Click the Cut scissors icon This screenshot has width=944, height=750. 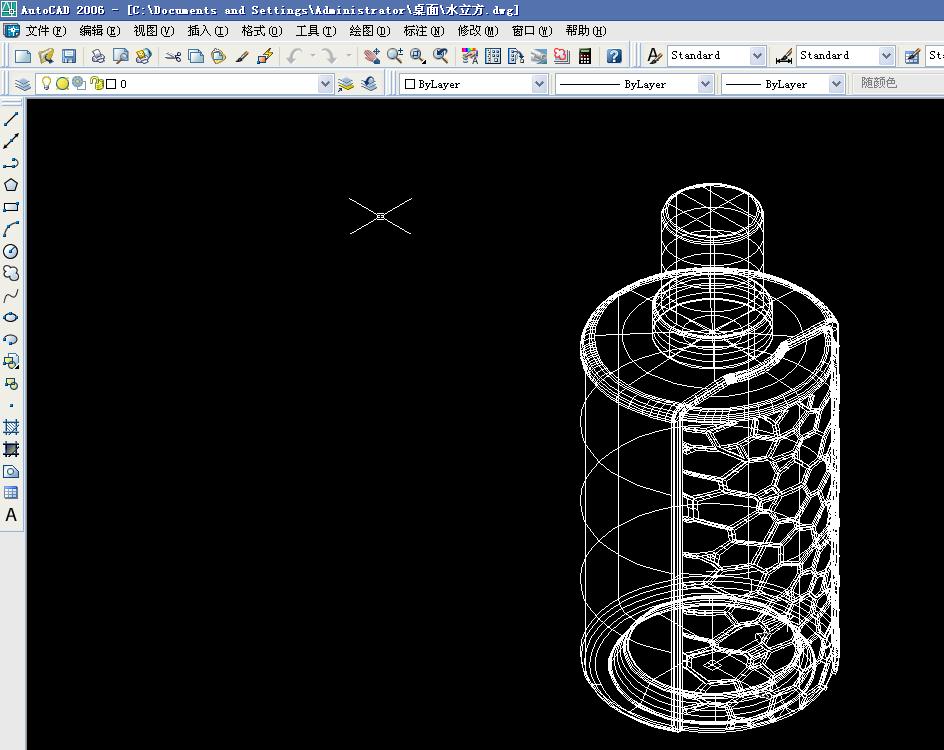[173, 56]
